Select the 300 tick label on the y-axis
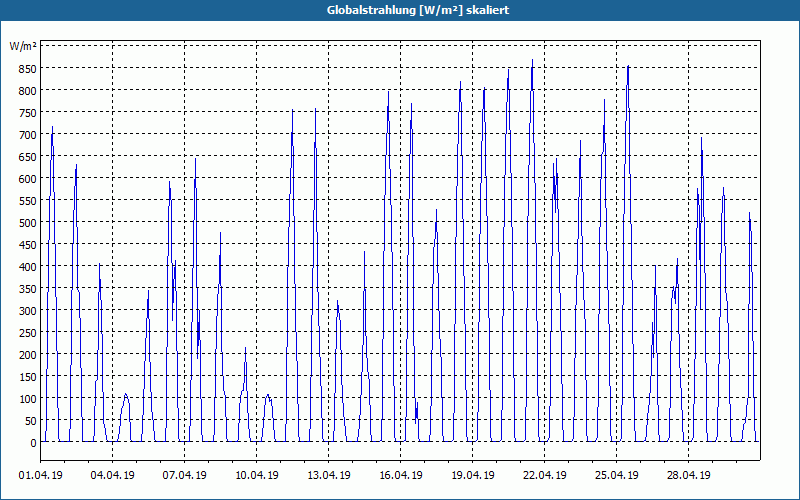Screen dimensions: 800x500 (x=28, y=311)
